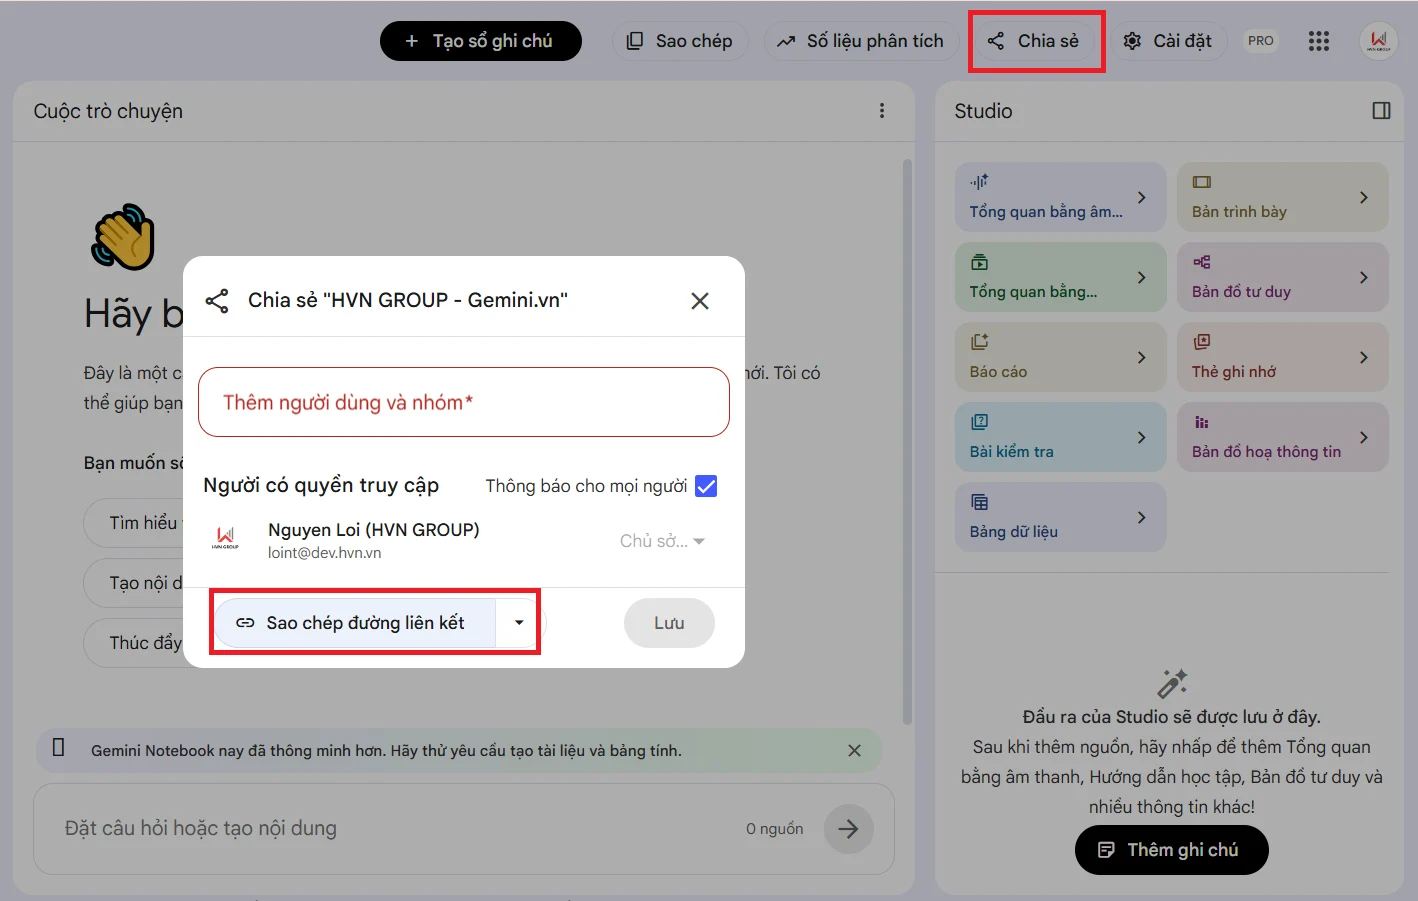The width and height of the screenshot is (1418, 901).
Task: Expand the Báo cáo chevron
Action: (x=1141, y=357)
